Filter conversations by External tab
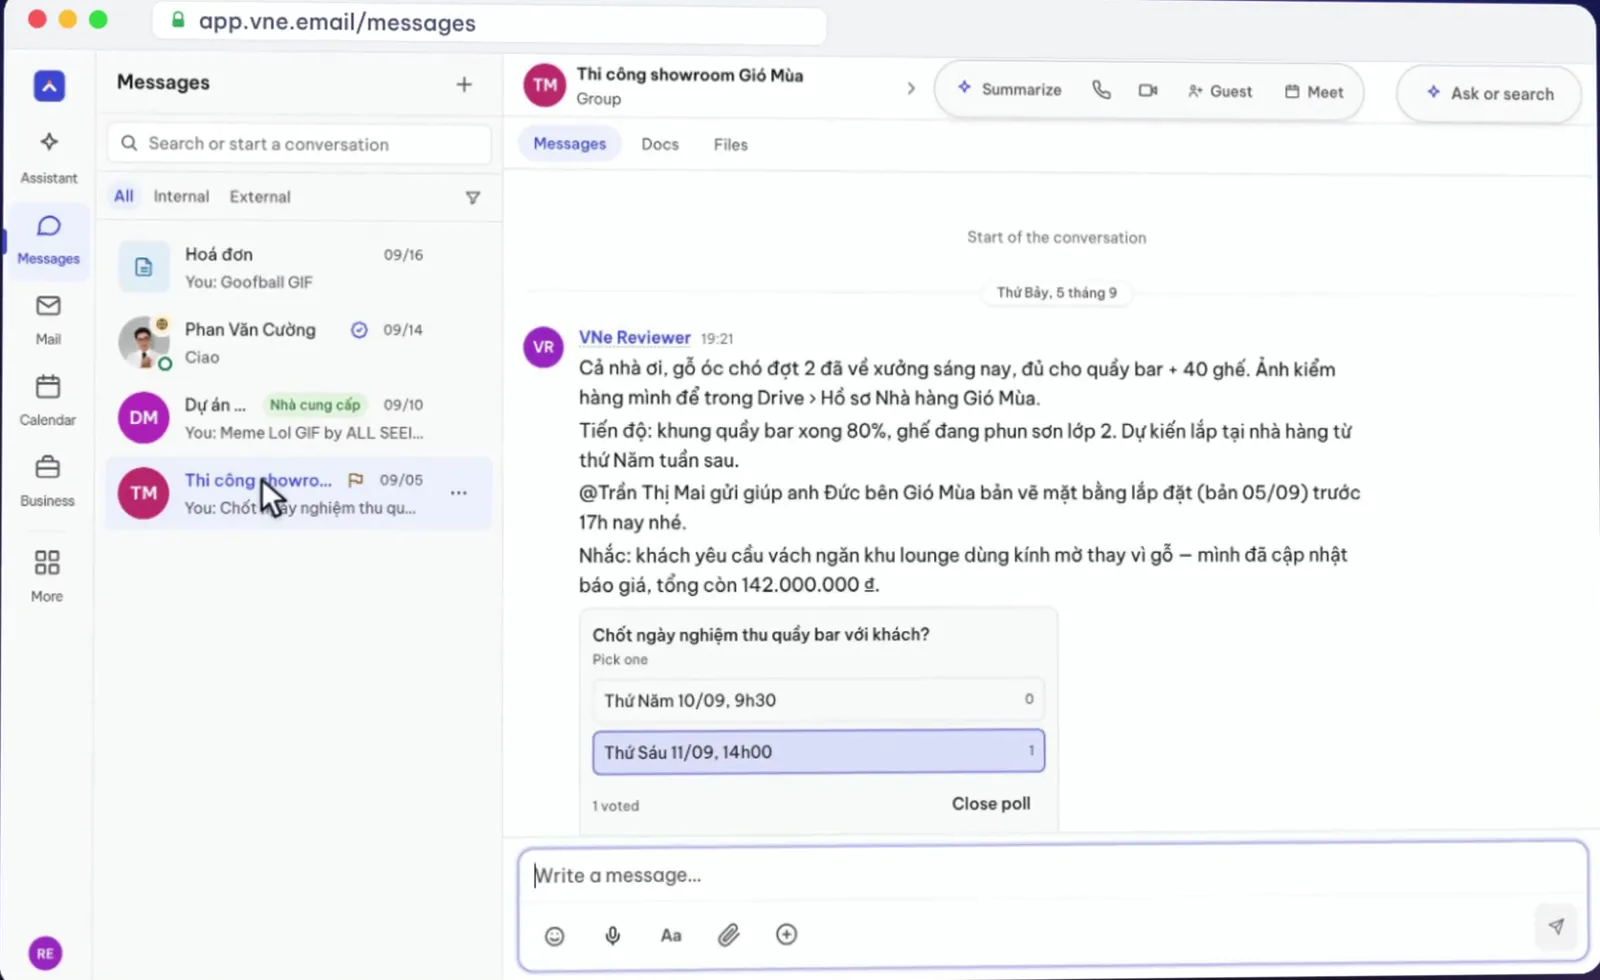The image size is (1600, 980). click(260, 197)
